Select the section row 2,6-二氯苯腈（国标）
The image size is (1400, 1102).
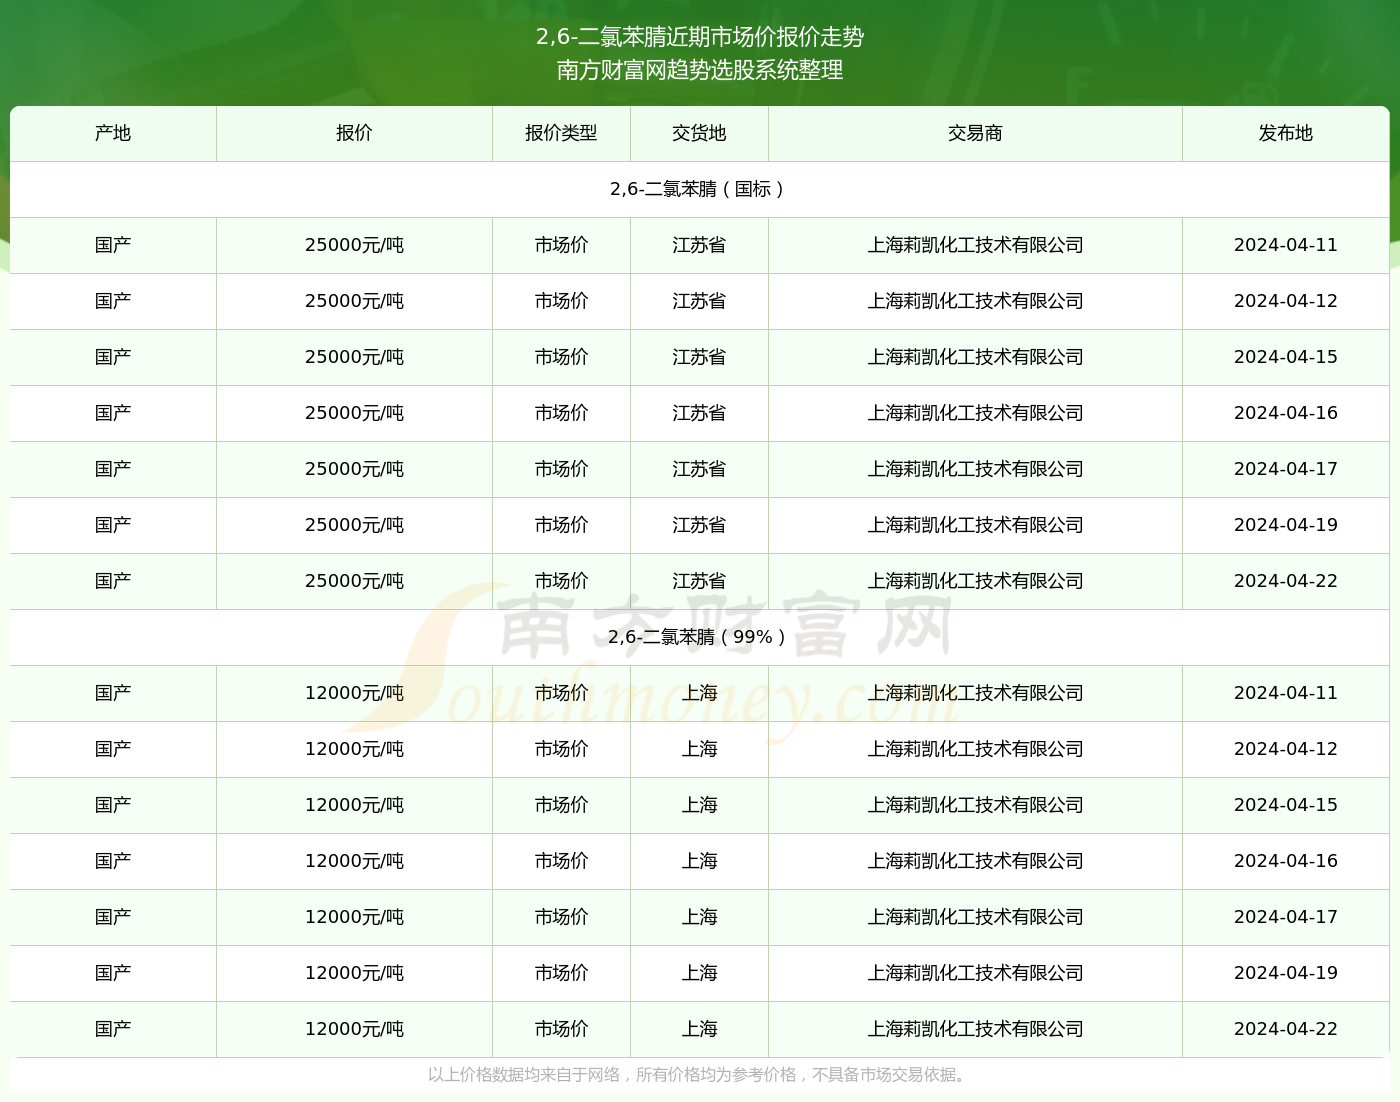[699, 189]
